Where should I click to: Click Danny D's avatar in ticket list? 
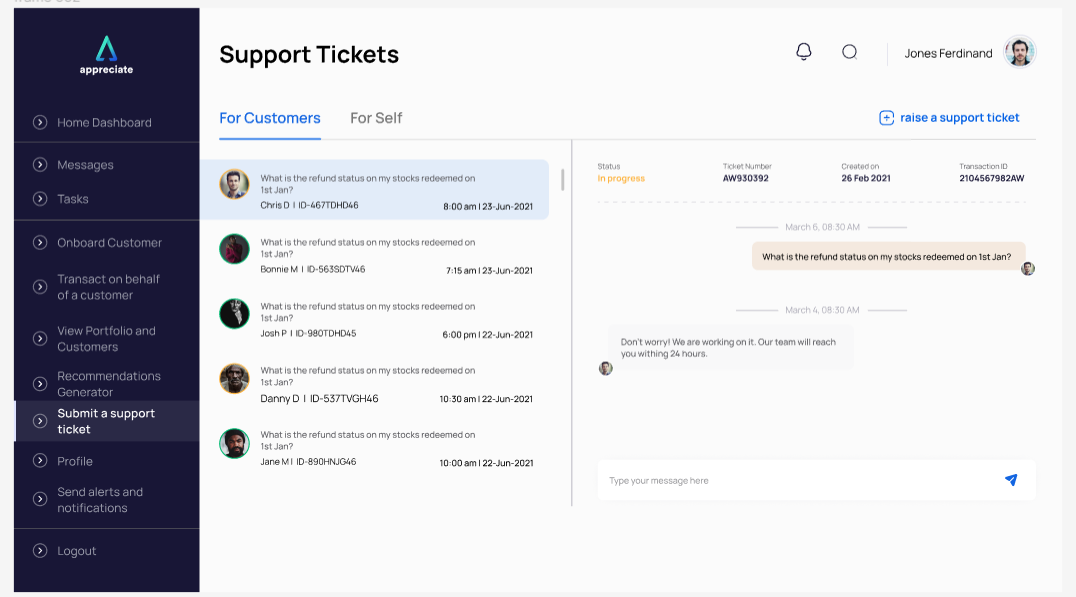click(234, 378)
